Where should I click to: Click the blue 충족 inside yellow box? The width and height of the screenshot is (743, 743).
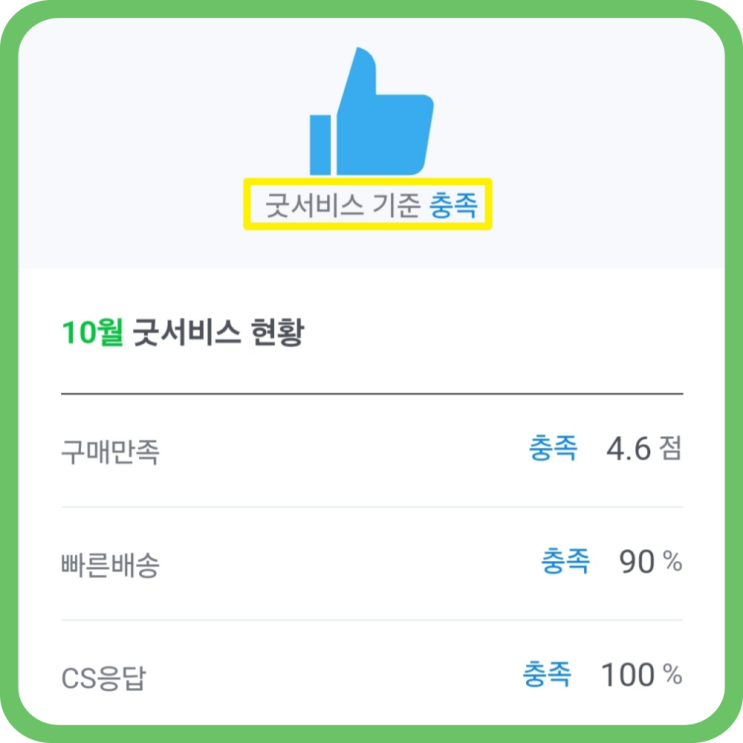pos(455,206)
